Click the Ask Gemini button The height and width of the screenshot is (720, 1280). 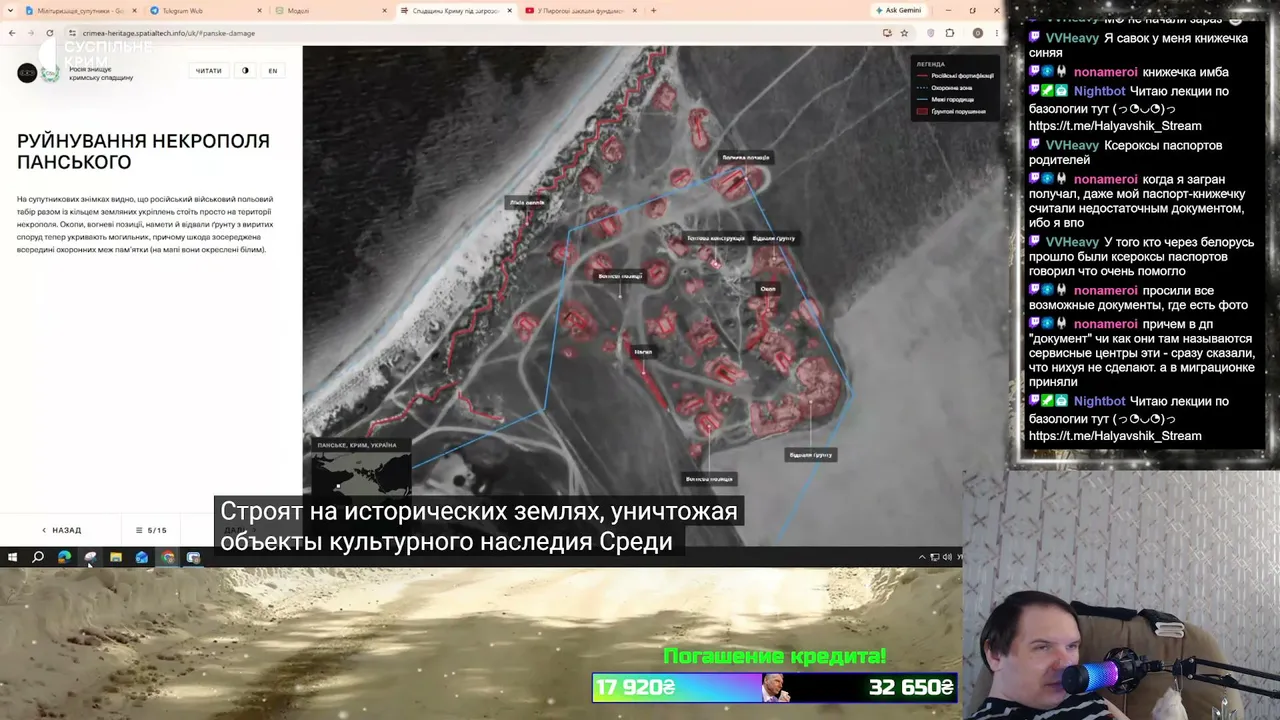click(x=897, y=10)
